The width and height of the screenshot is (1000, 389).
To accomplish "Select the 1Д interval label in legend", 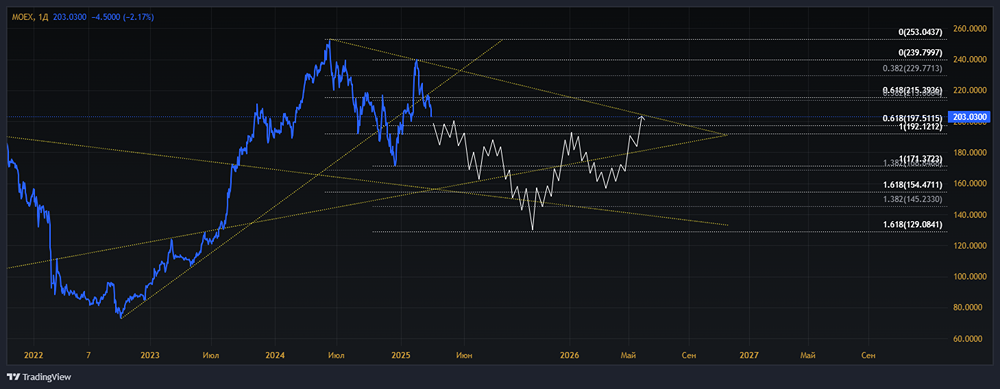I will tap(43, 16).
